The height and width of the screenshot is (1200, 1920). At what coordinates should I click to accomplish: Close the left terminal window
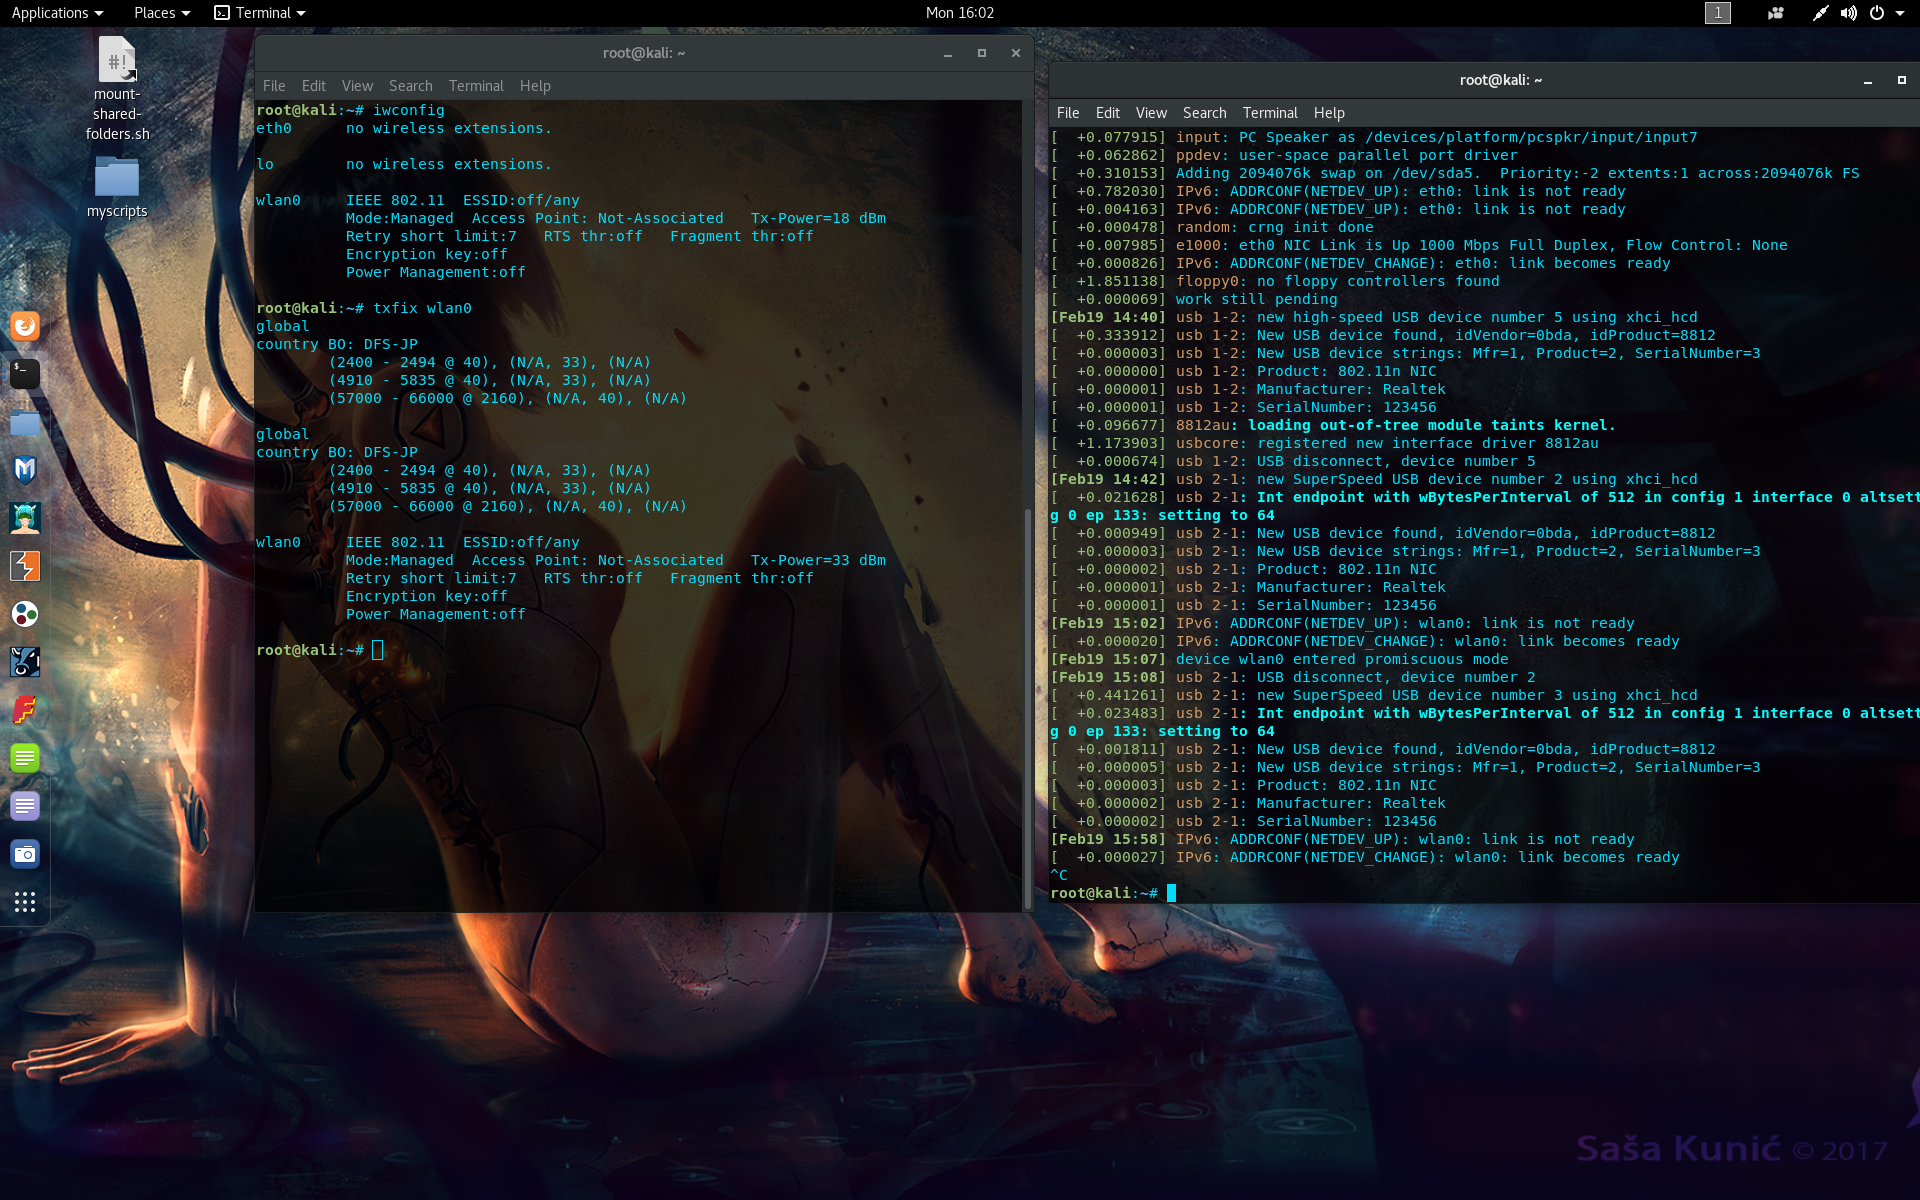coord(1016,54)
